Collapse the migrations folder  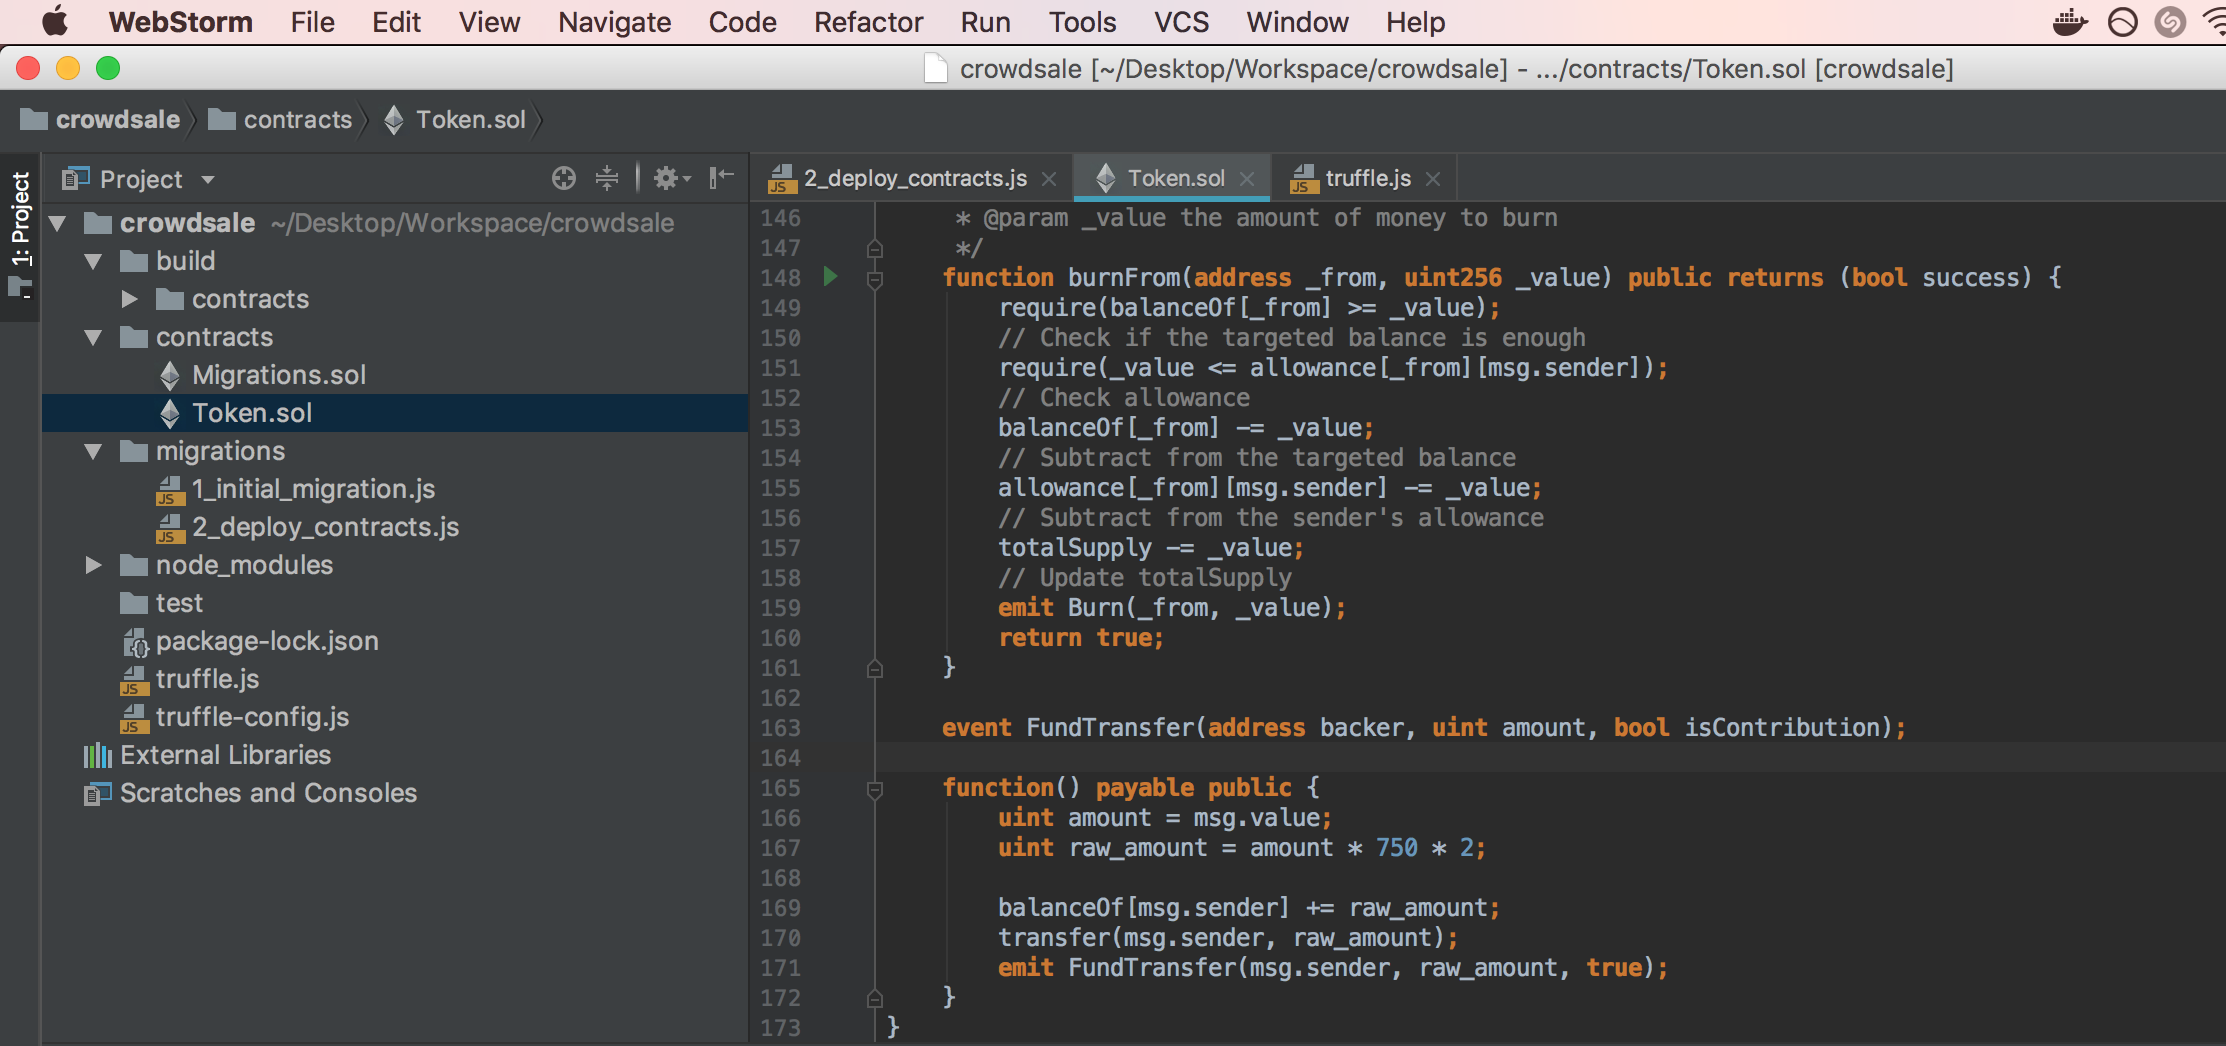[94, 451]
